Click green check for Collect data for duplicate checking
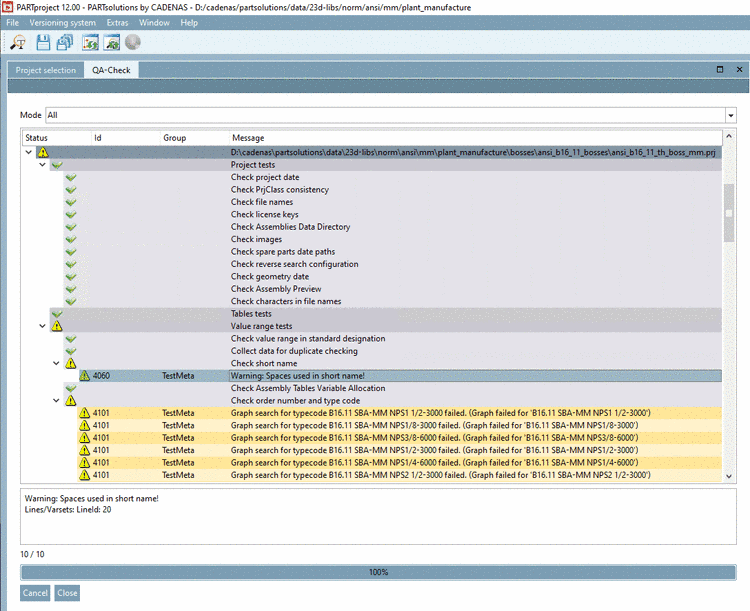This screenshot has height=611, width=750. coord(71,351)
